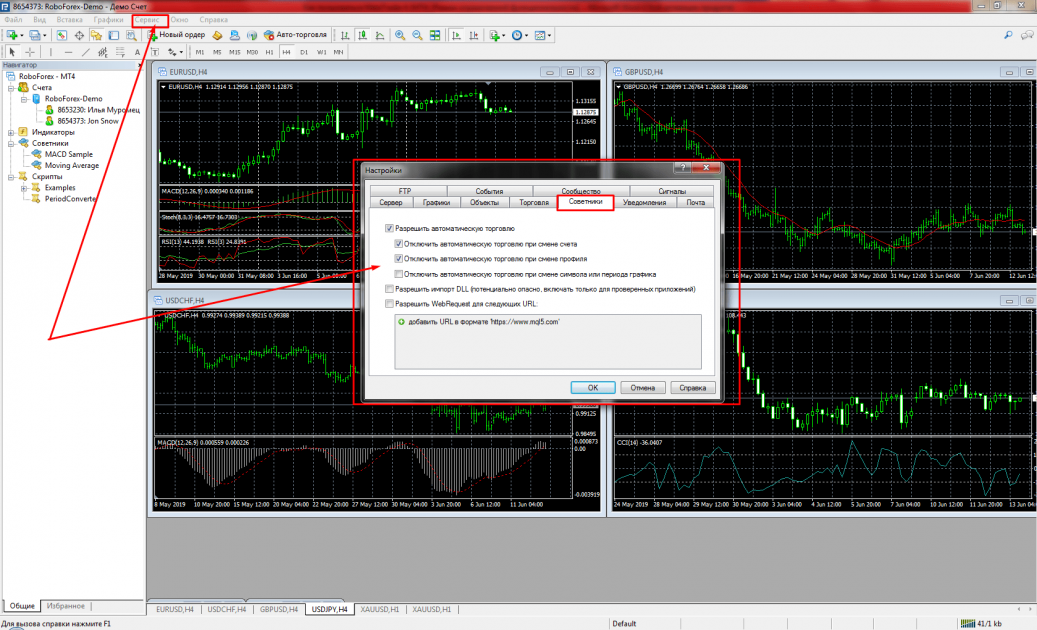This screenshot has height=630, width=1037.
Task: Select the H1 timeframe button
Action: point(268,51)
